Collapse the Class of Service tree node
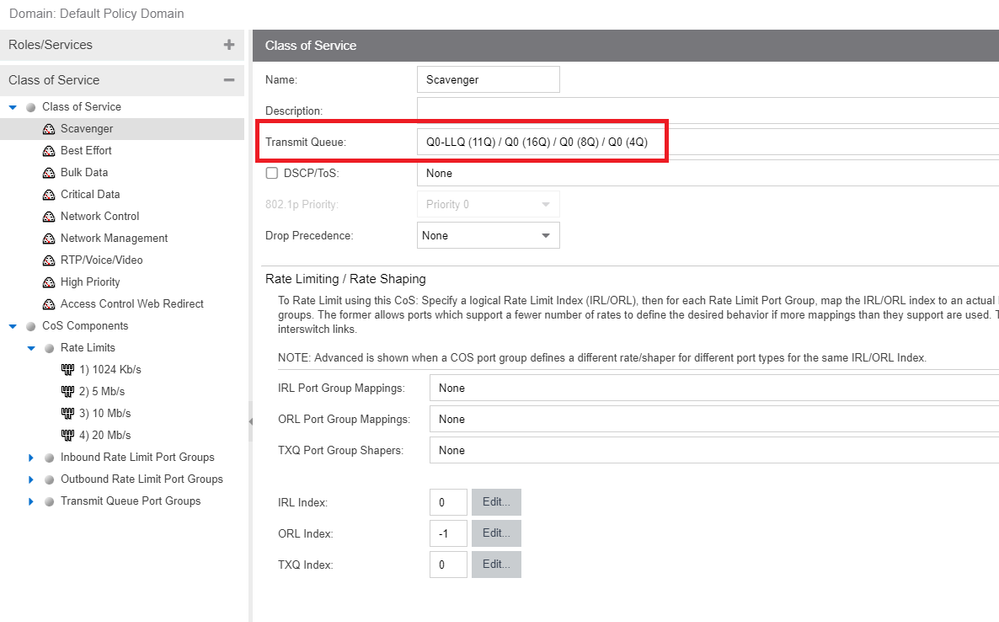 click(13, 107)
